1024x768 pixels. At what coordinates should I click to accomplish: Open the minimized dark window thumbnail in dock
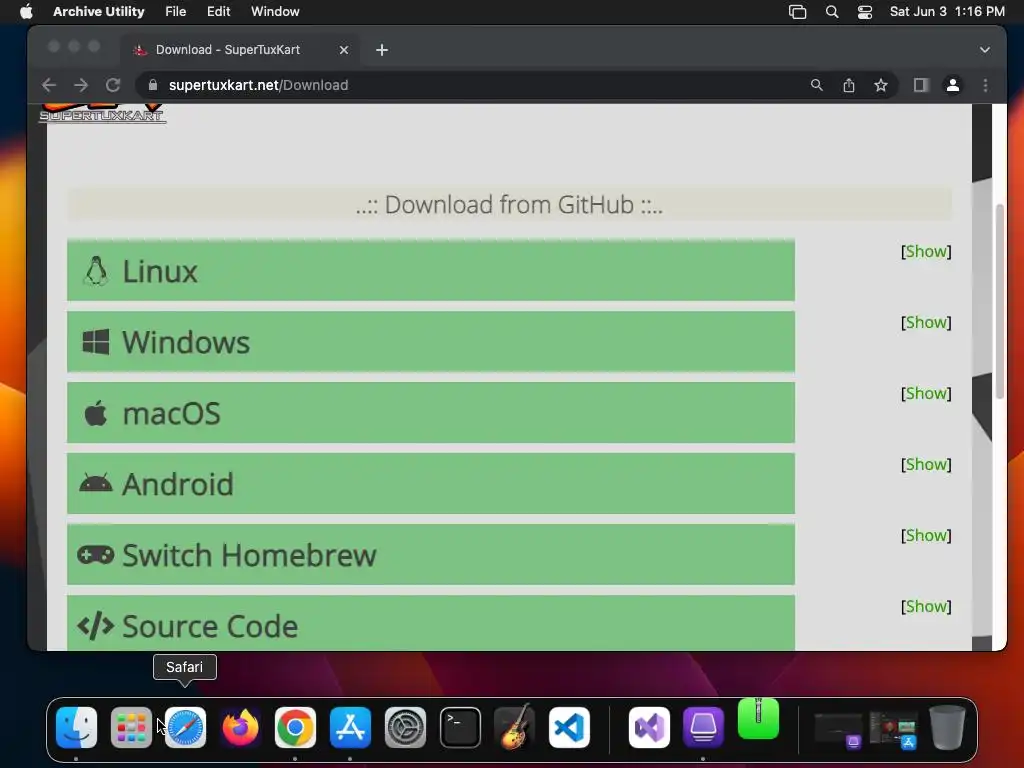838,730
